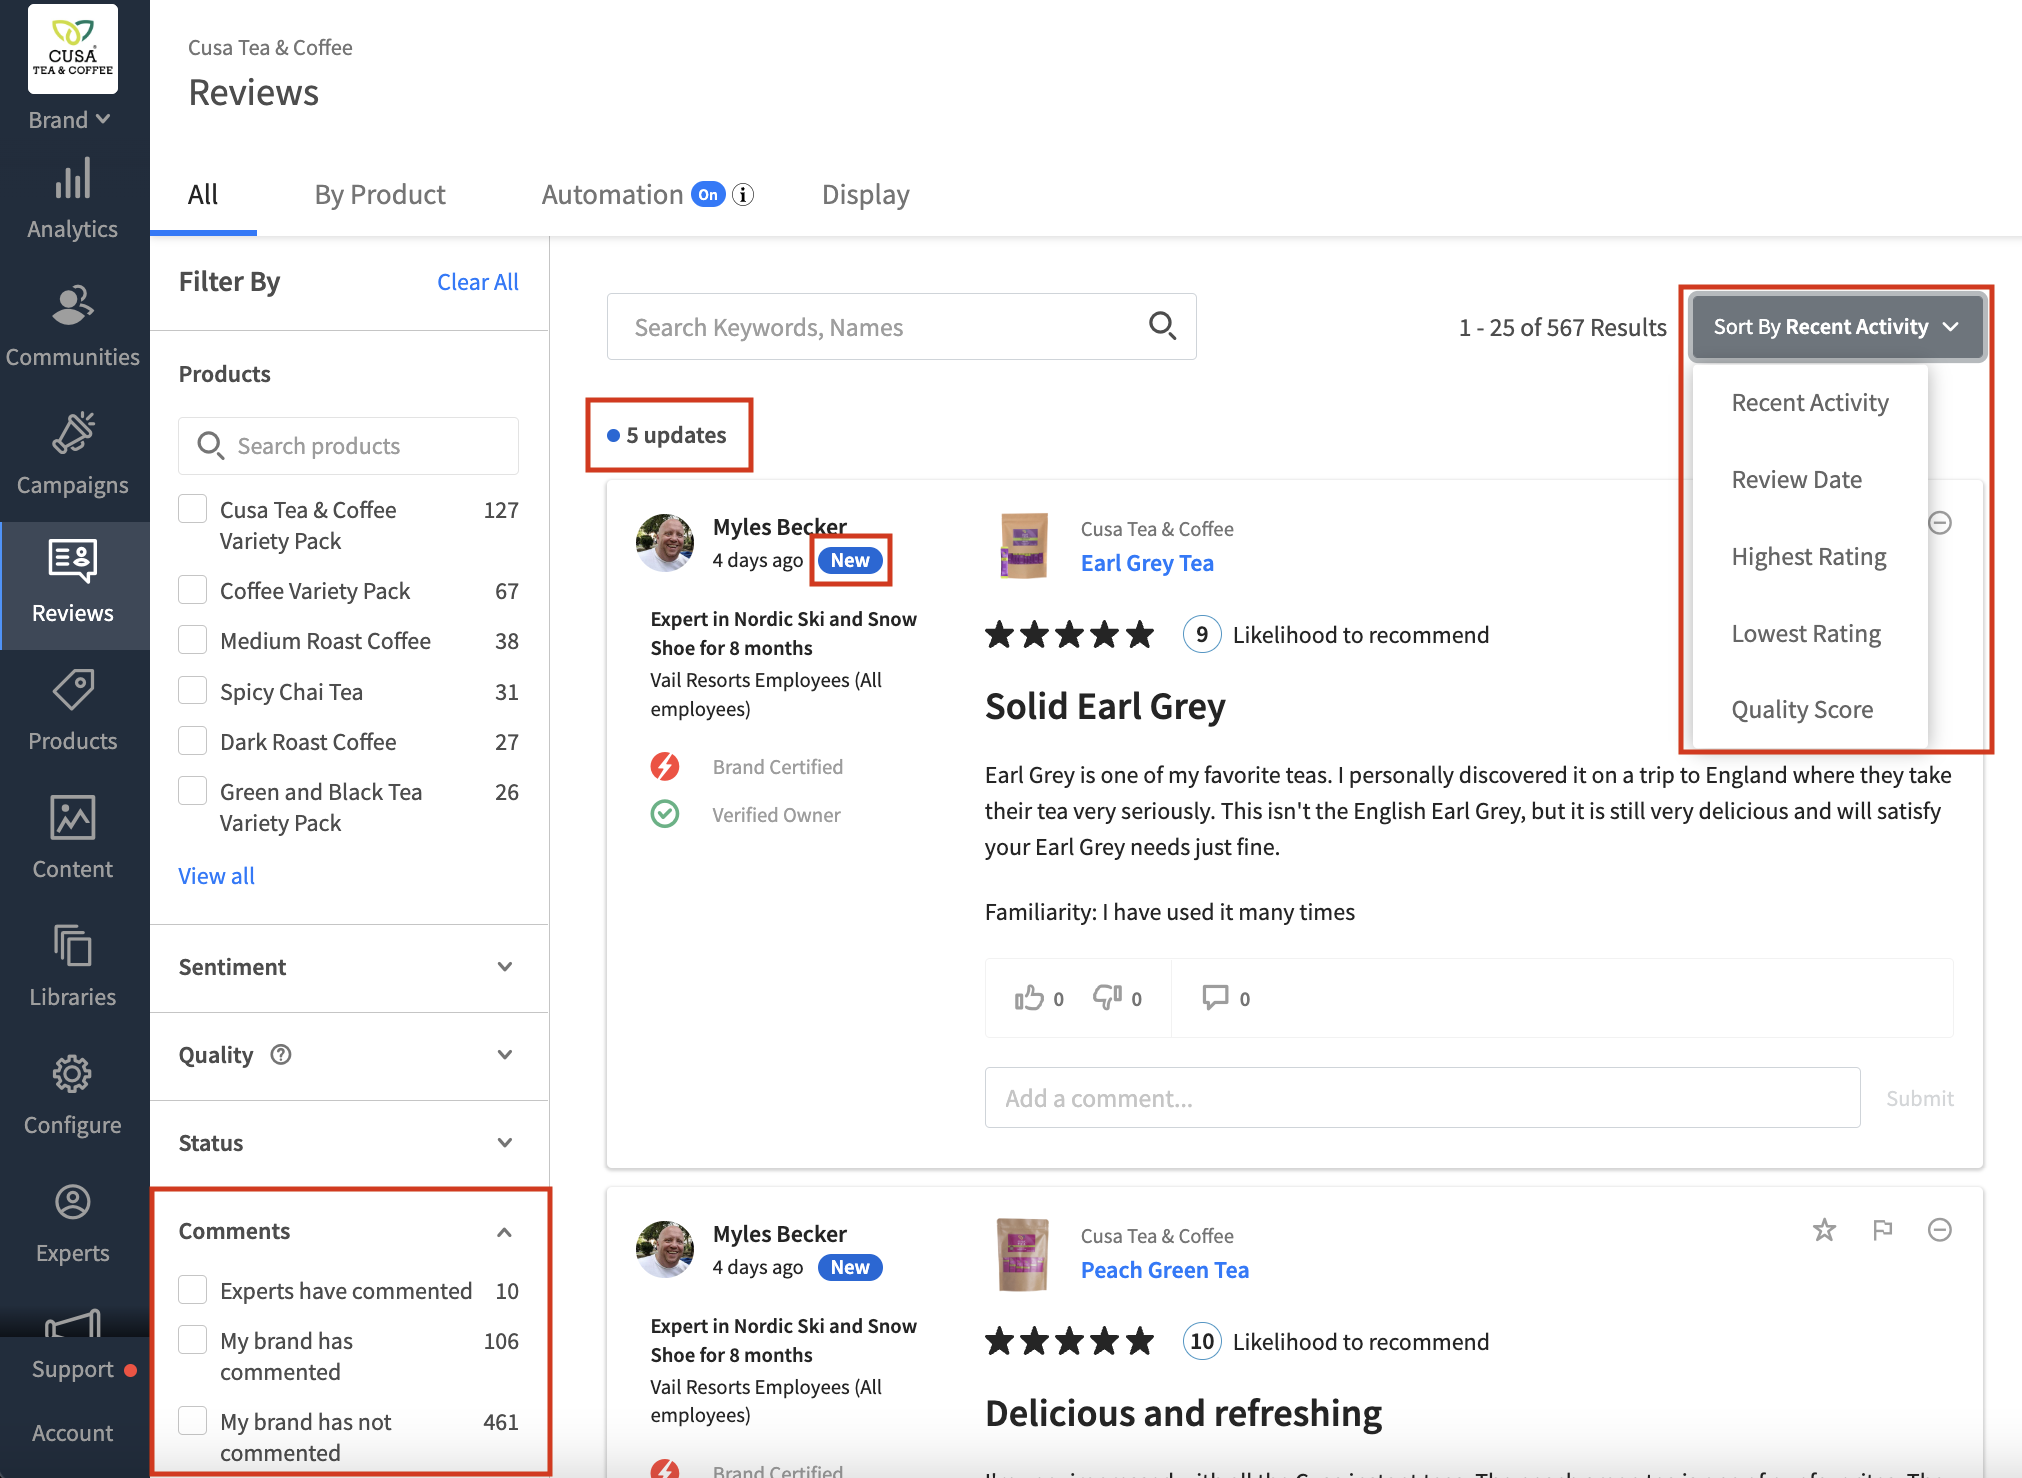Check My brand has not commented filter

193,1421
